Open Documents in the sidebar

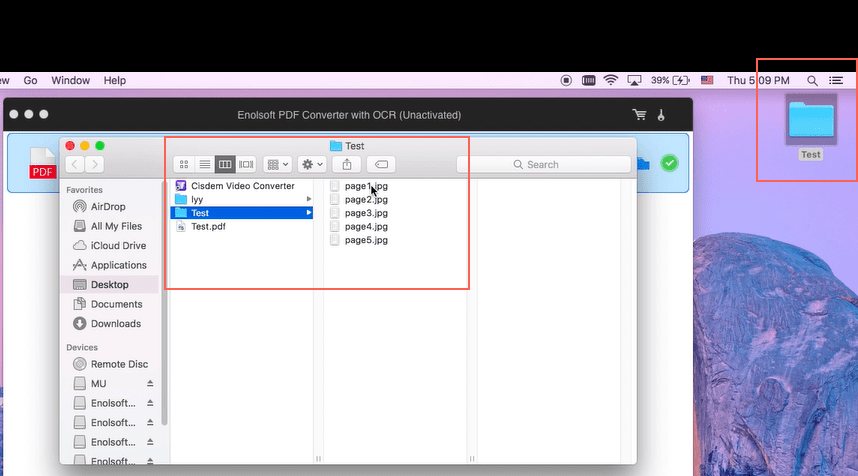[116, 304]
